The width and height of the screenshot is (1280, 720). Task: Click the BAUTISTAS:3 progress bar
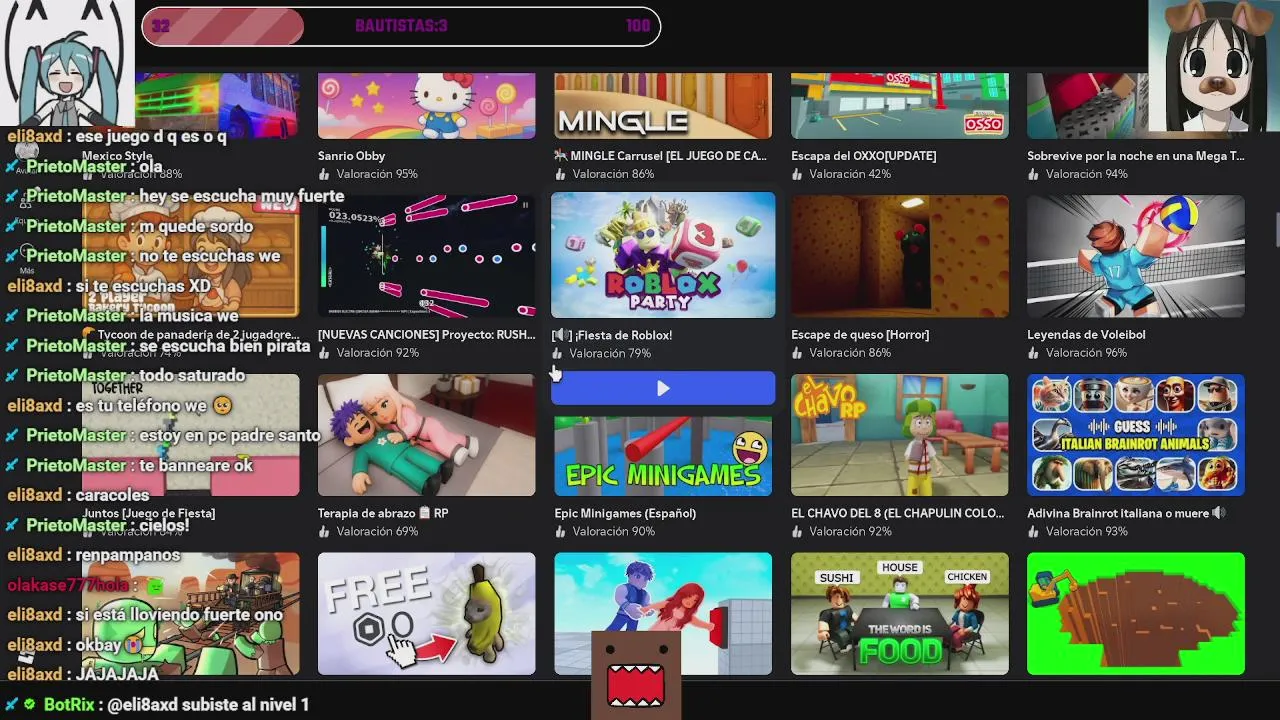(401, 26)
